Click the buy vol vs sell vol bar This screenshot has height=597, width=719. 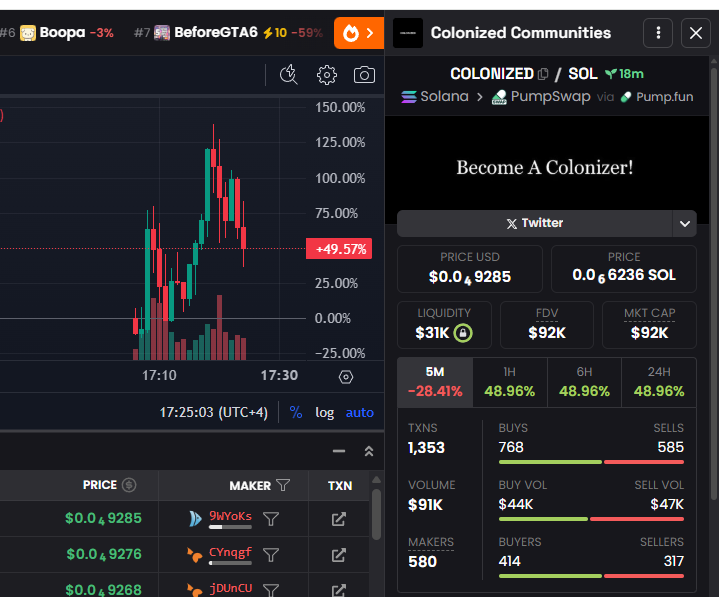[591, 519]
